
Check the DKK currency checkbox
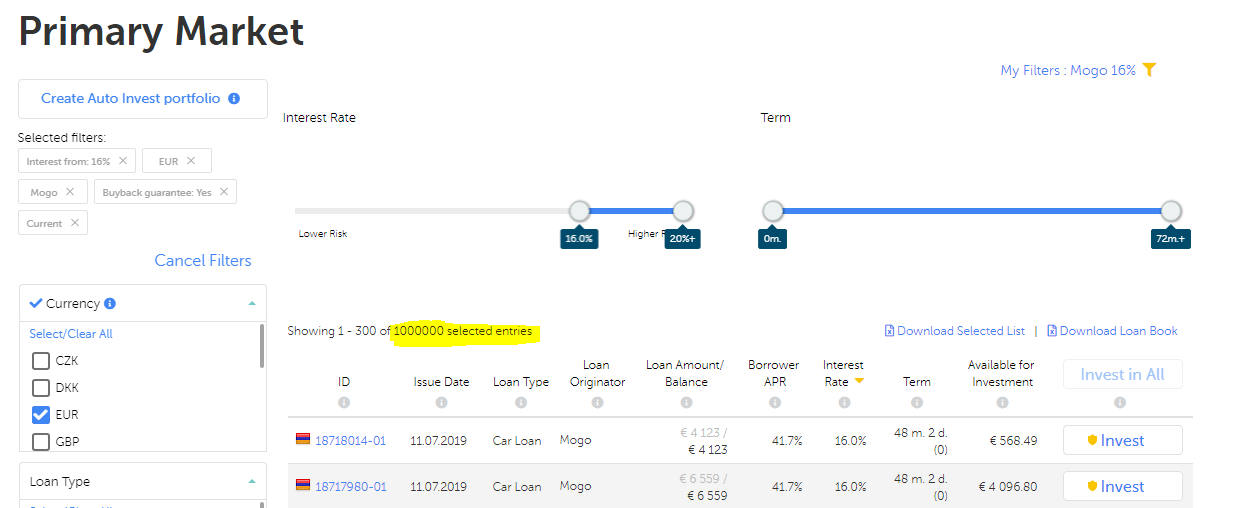pyautogui.click(x=41, y=388)
